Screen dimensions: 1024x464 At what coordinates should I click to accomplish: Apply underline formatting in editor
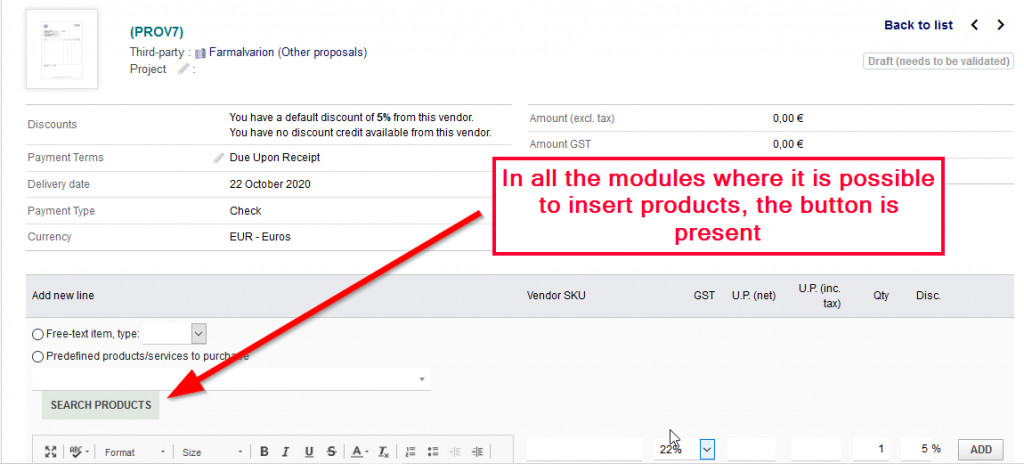click(309, 452)
